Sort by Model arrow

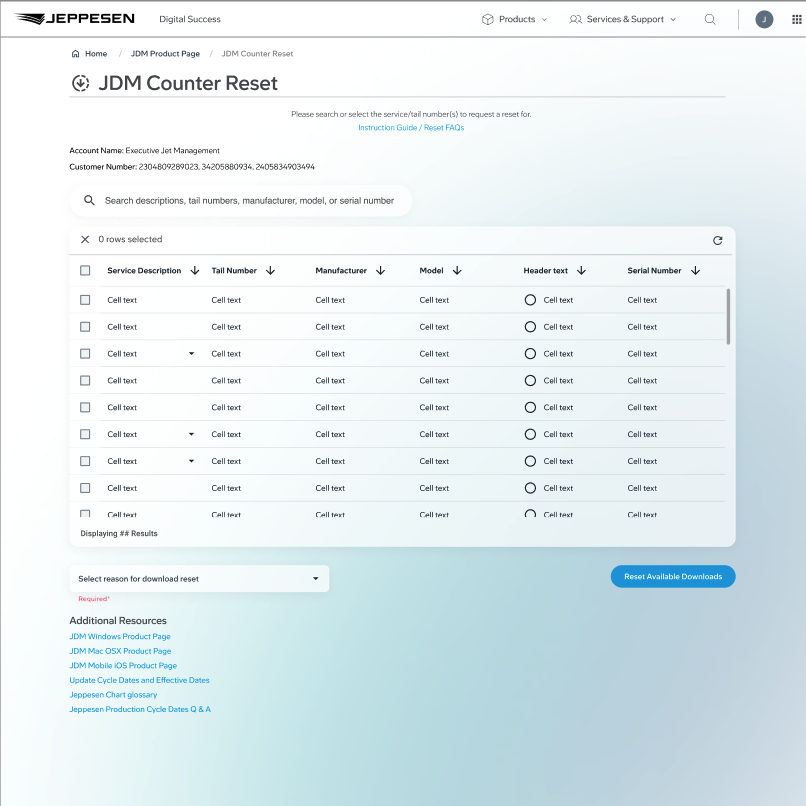[x=457, y=270]
